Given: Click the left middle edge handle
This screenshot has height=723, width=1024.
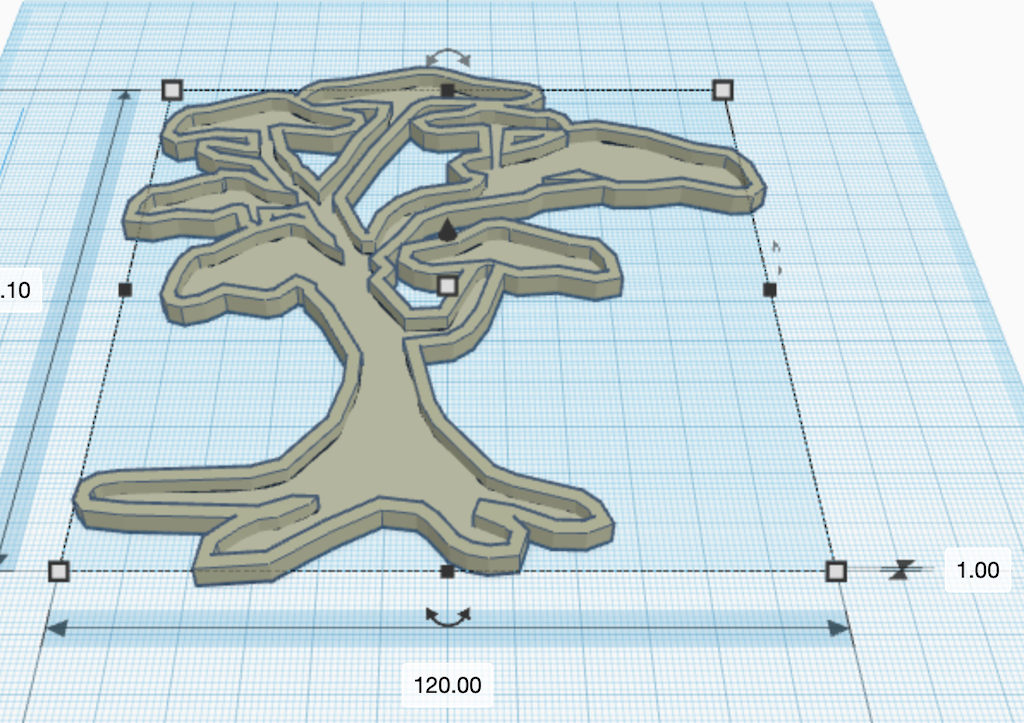Looking at the screenshot, I should tap(125, 290).
